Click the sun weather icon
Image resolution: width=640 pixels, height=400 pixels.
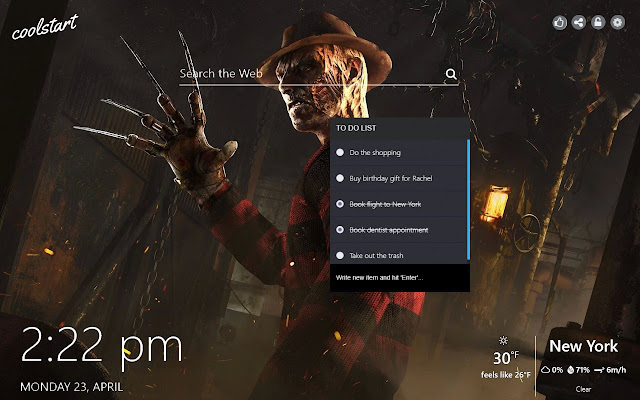coord(504,341)
